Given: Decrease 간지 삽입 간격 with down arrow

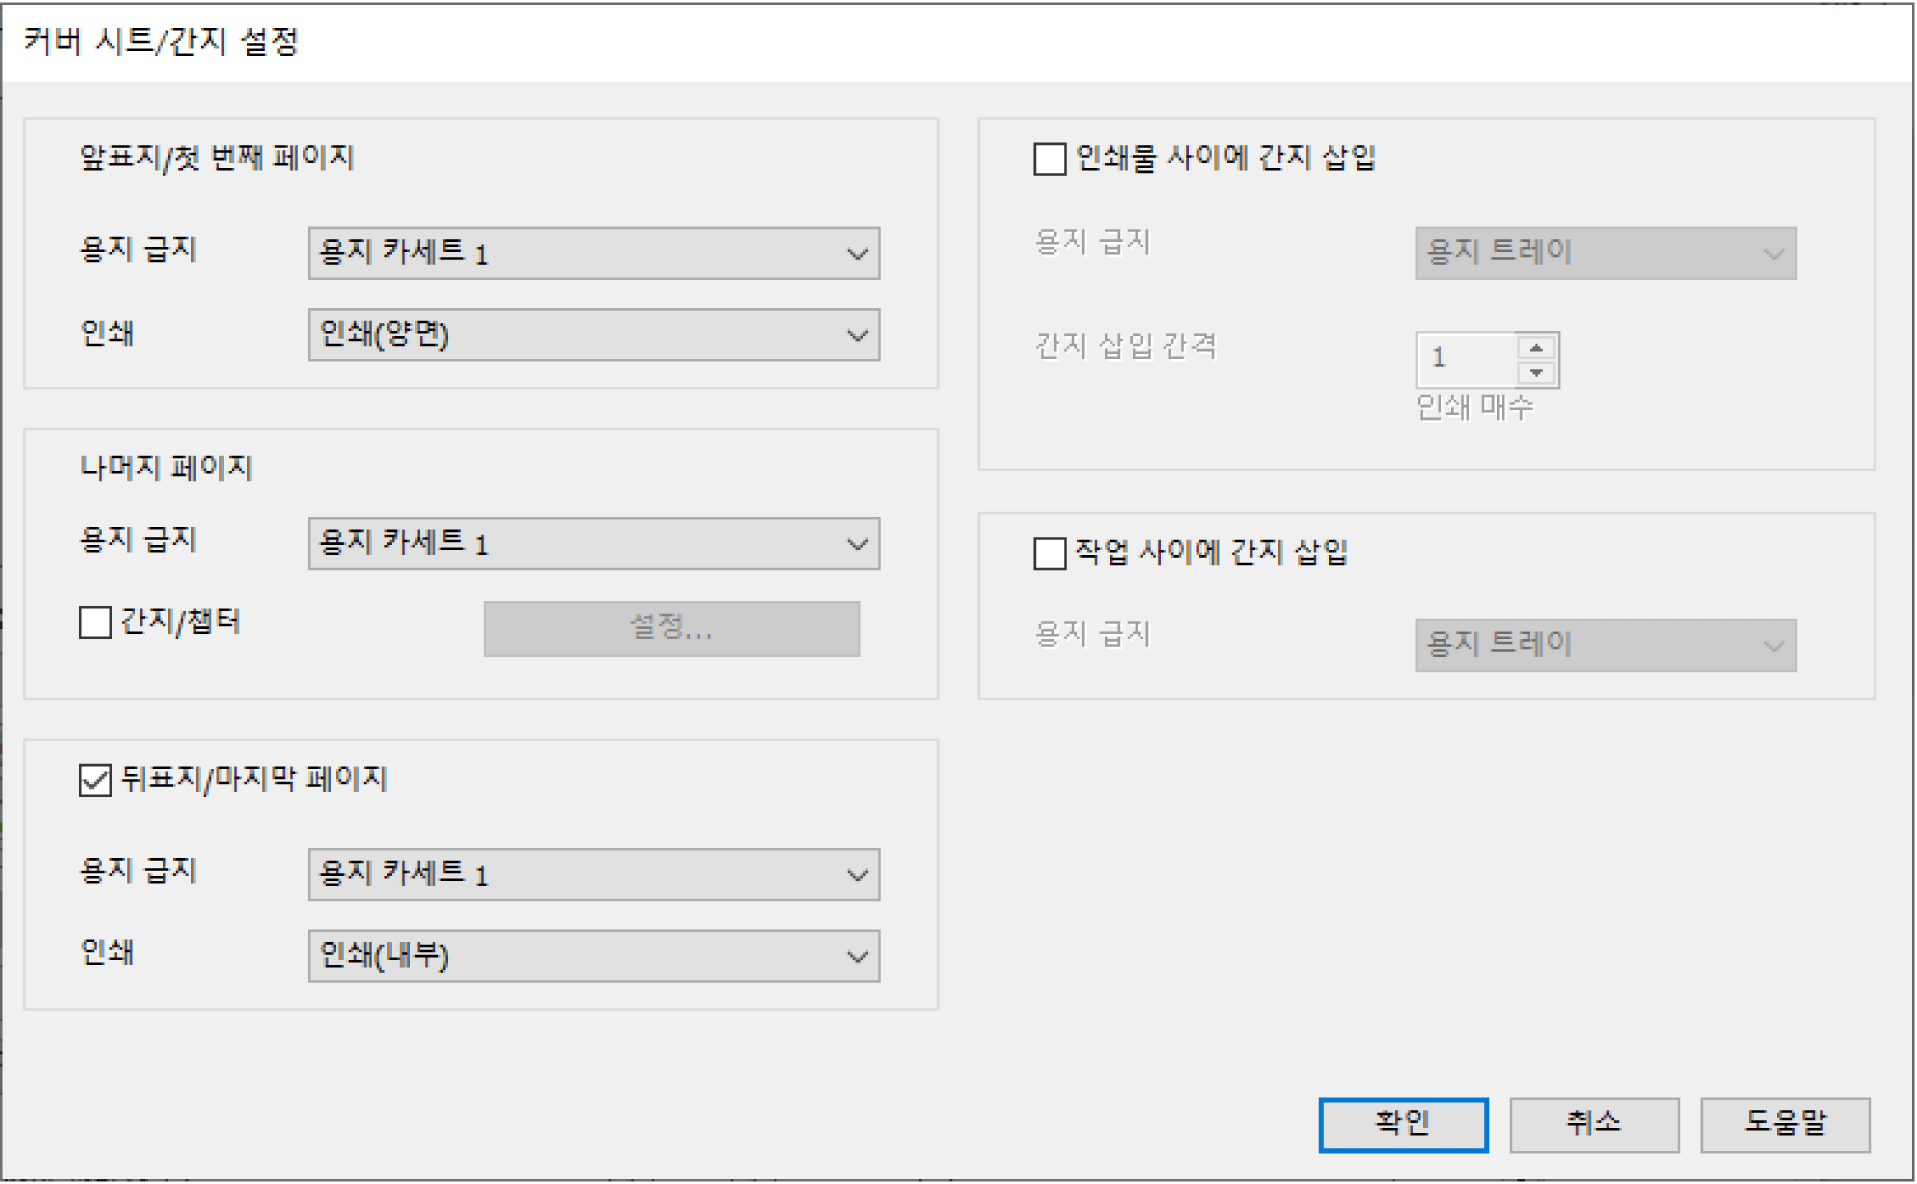Looking at the screenshot, I should point(1536,373).
